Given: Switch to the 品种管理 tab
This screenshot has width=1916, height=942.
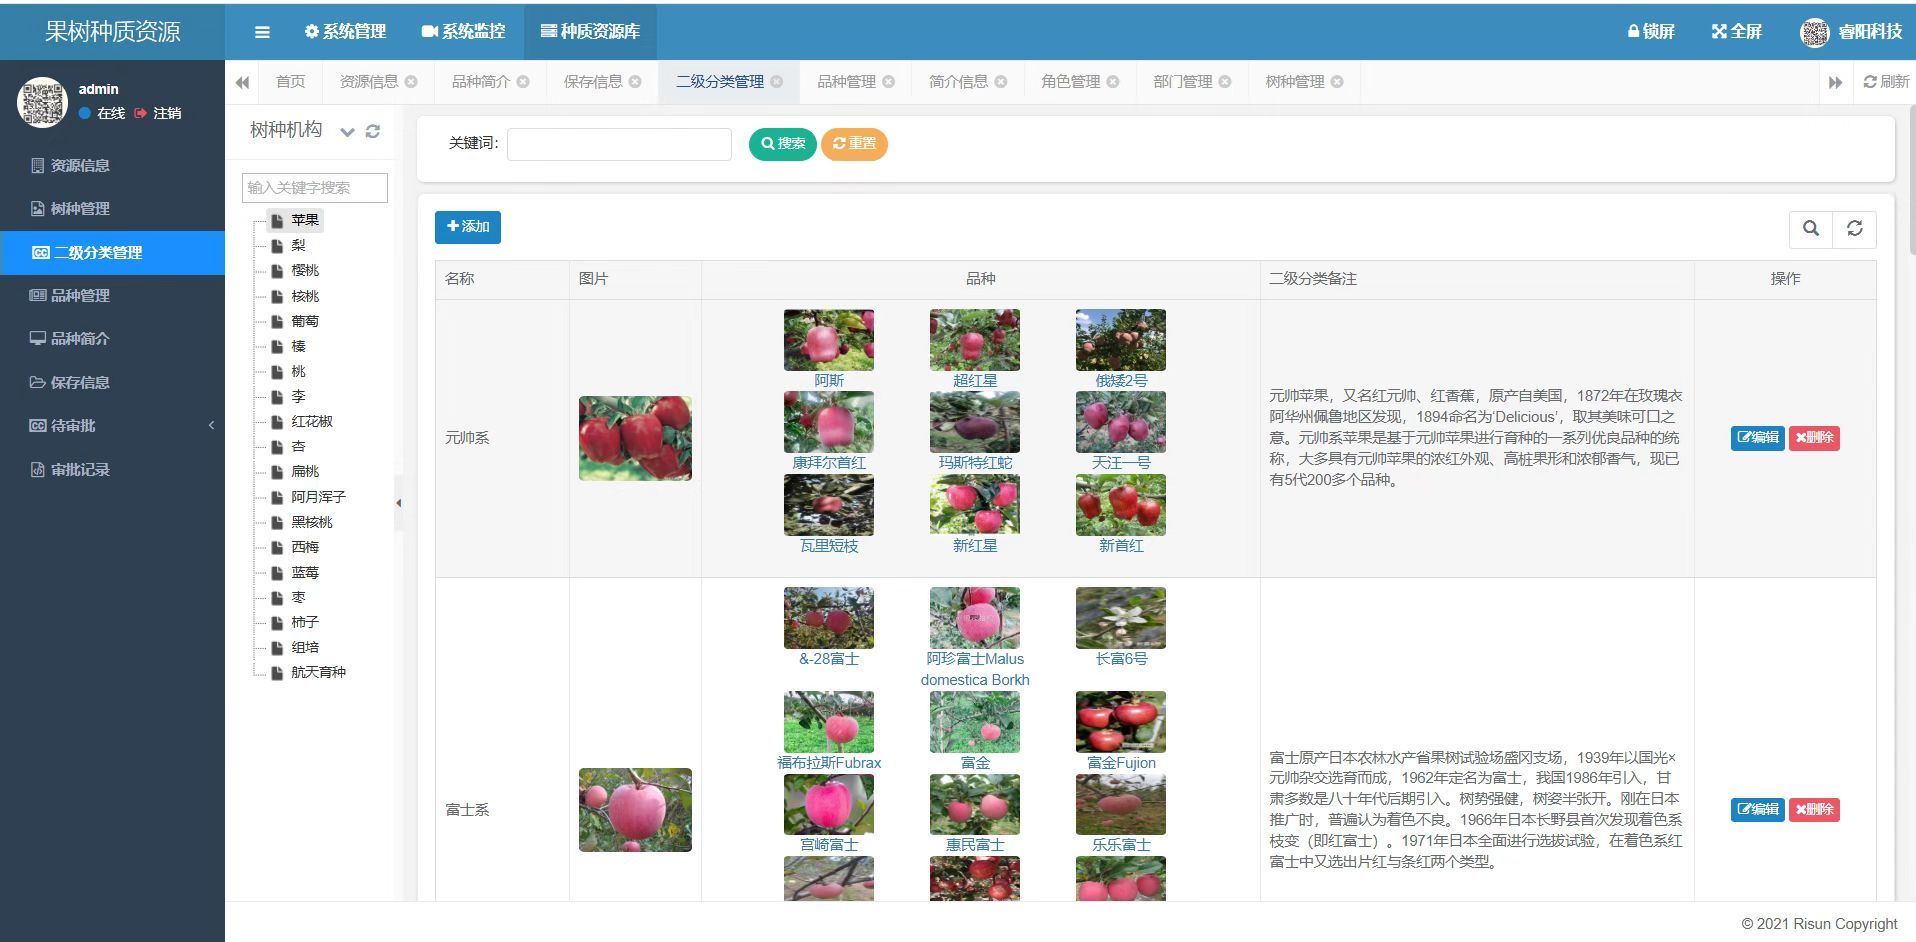Looking at the screenshot, I should point(846,82).
